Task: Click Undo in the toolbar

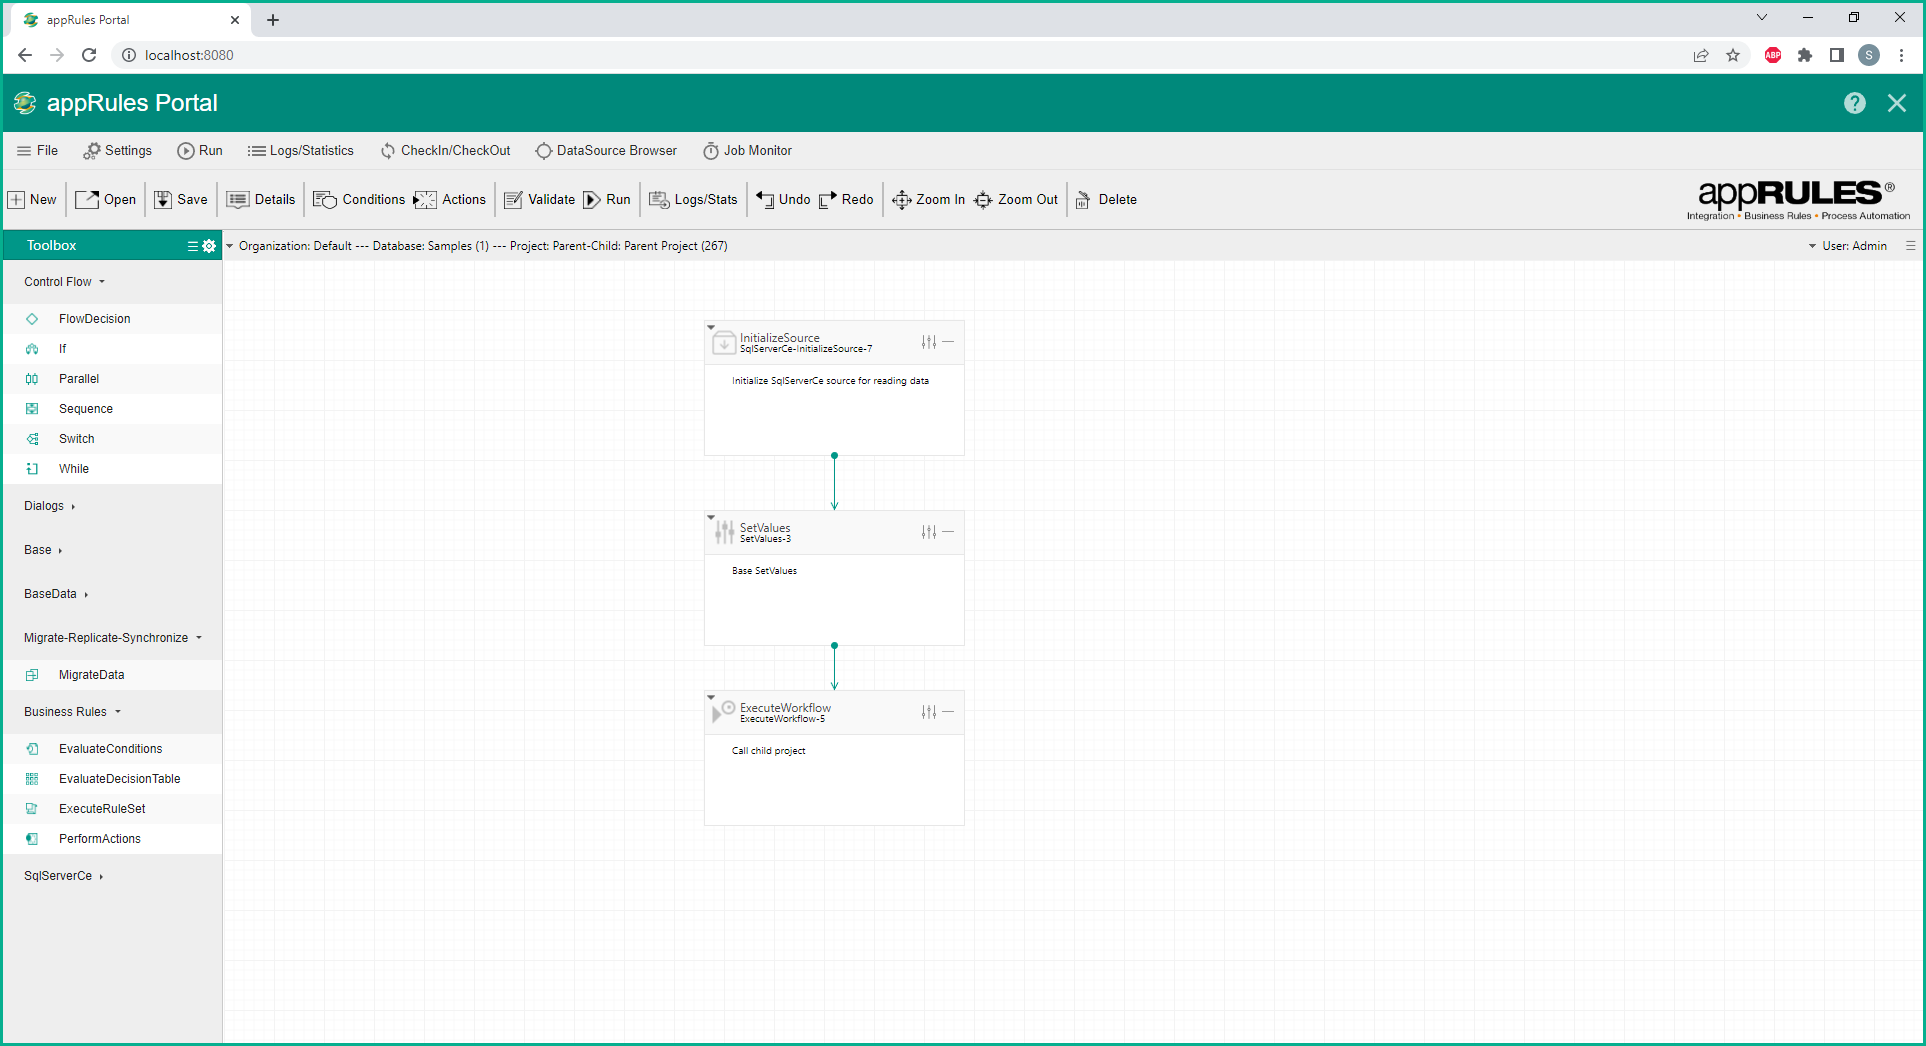Action: coord(765,200)
